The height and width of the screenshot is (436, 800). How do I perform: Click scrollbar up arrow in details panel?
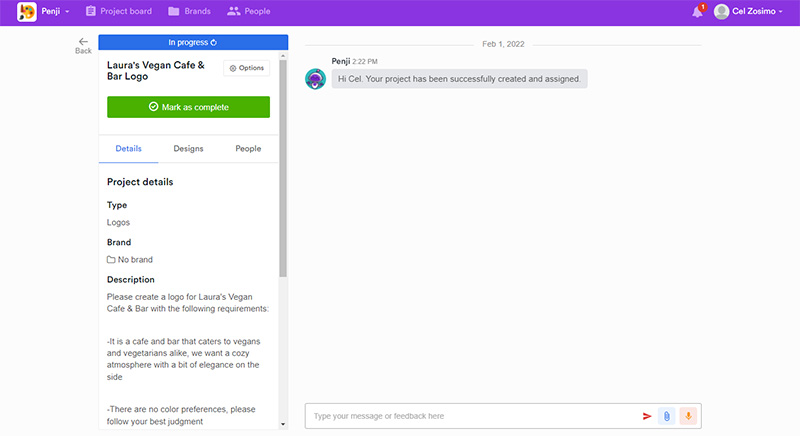coord(283,56)
